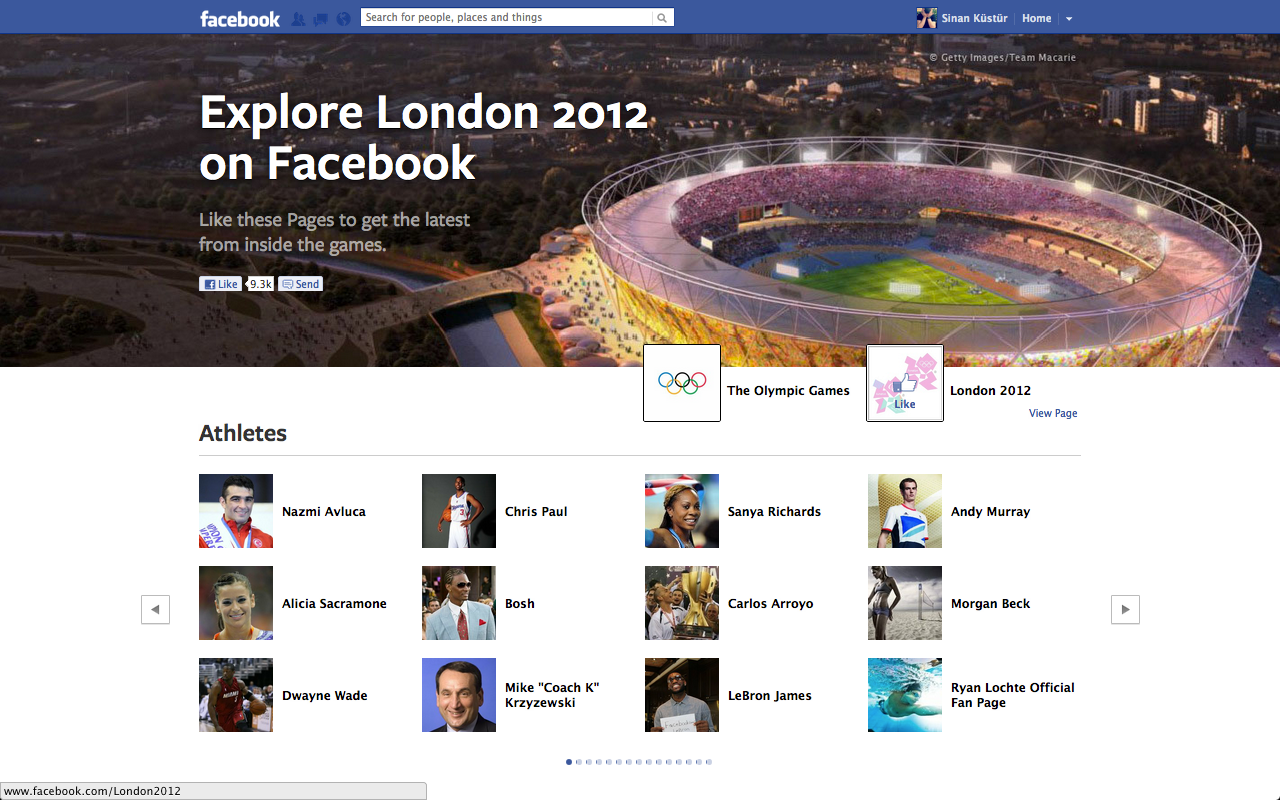Open Sinan Küstür profile name link
The height and width of the screenshot is (800, 1280).
pos(975,18)
